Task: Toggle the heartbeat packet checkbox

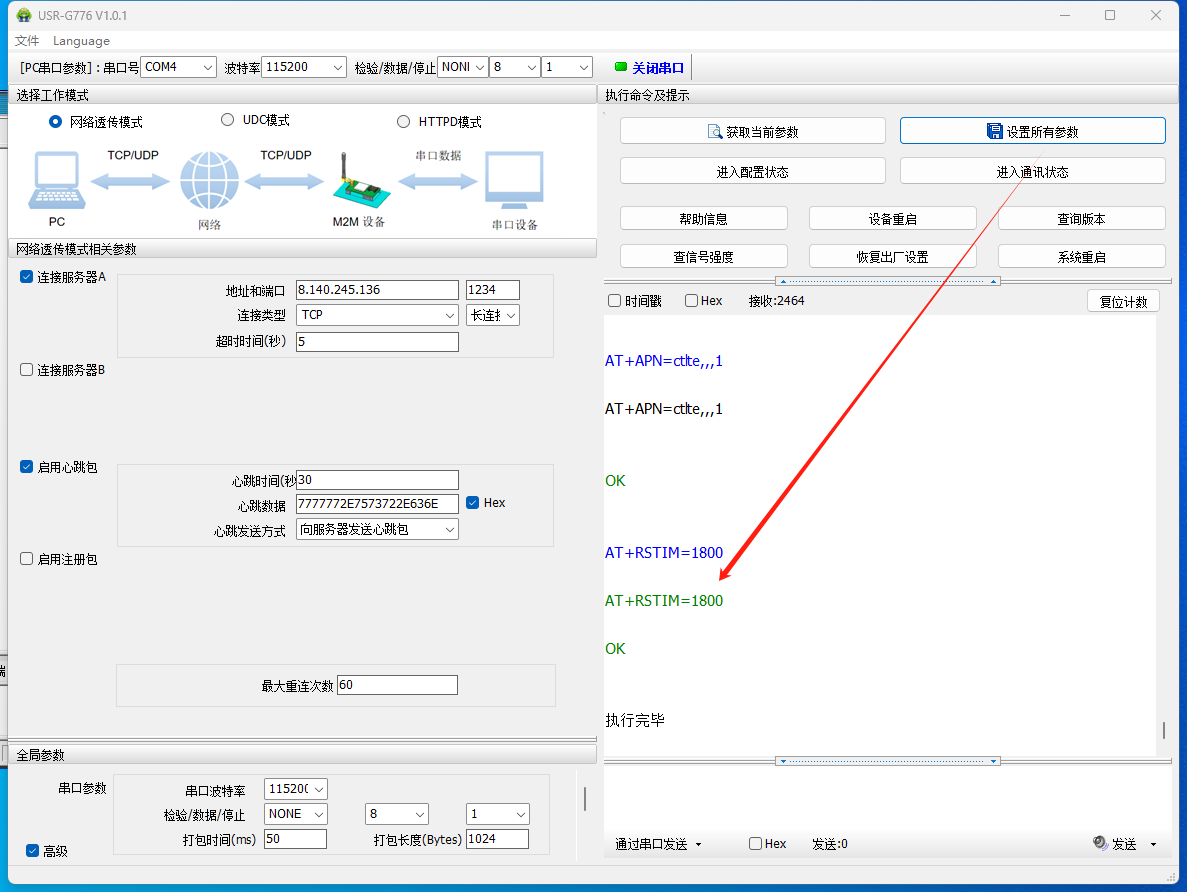Action: tap(27, 467)
